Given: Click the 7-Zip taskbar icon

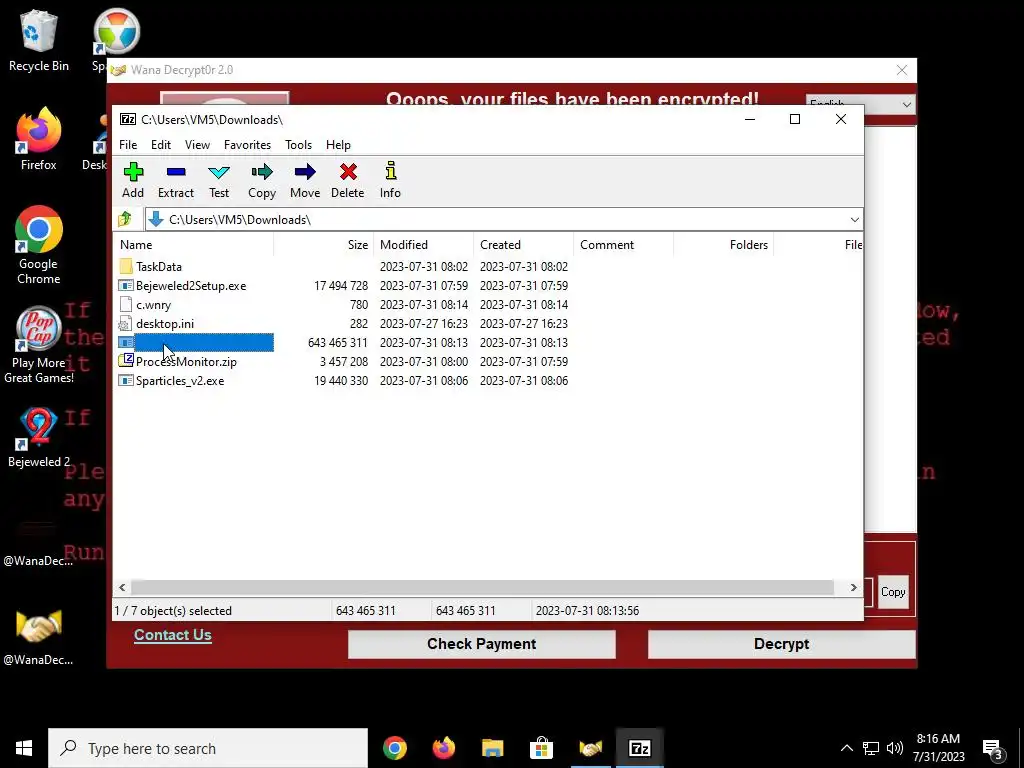Looking at the screenshot, I should [x=639, y=748].
